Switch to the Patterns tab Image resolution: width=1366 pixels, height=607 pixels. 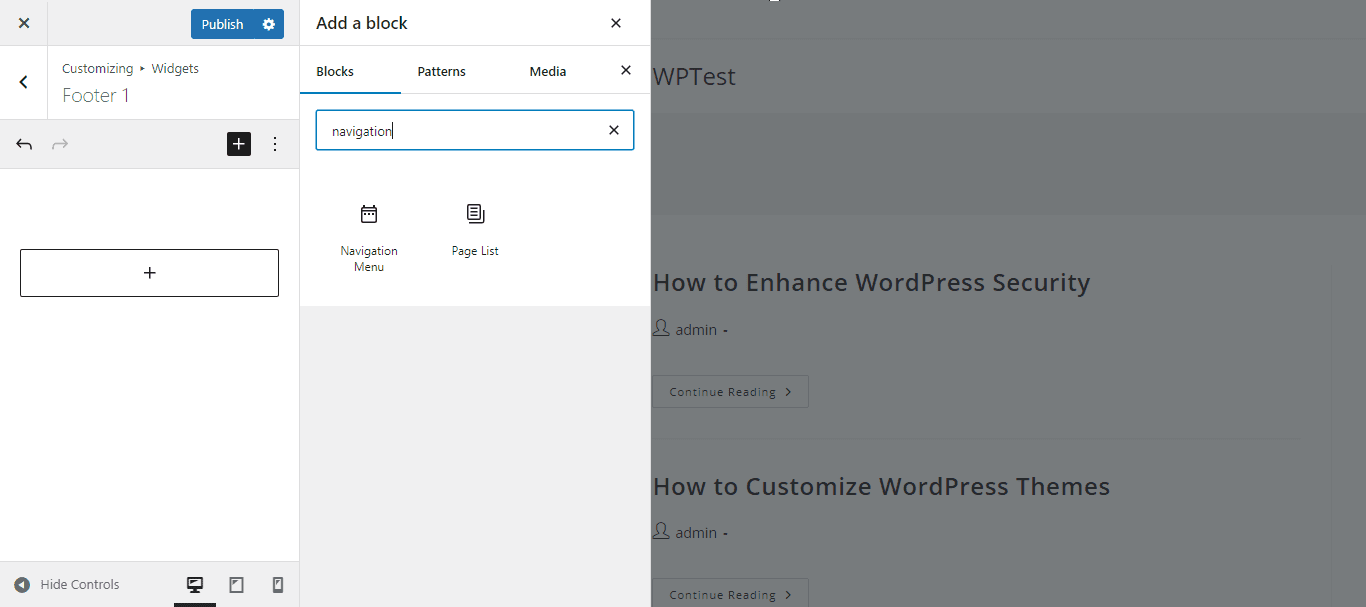[x=442, y=71]
